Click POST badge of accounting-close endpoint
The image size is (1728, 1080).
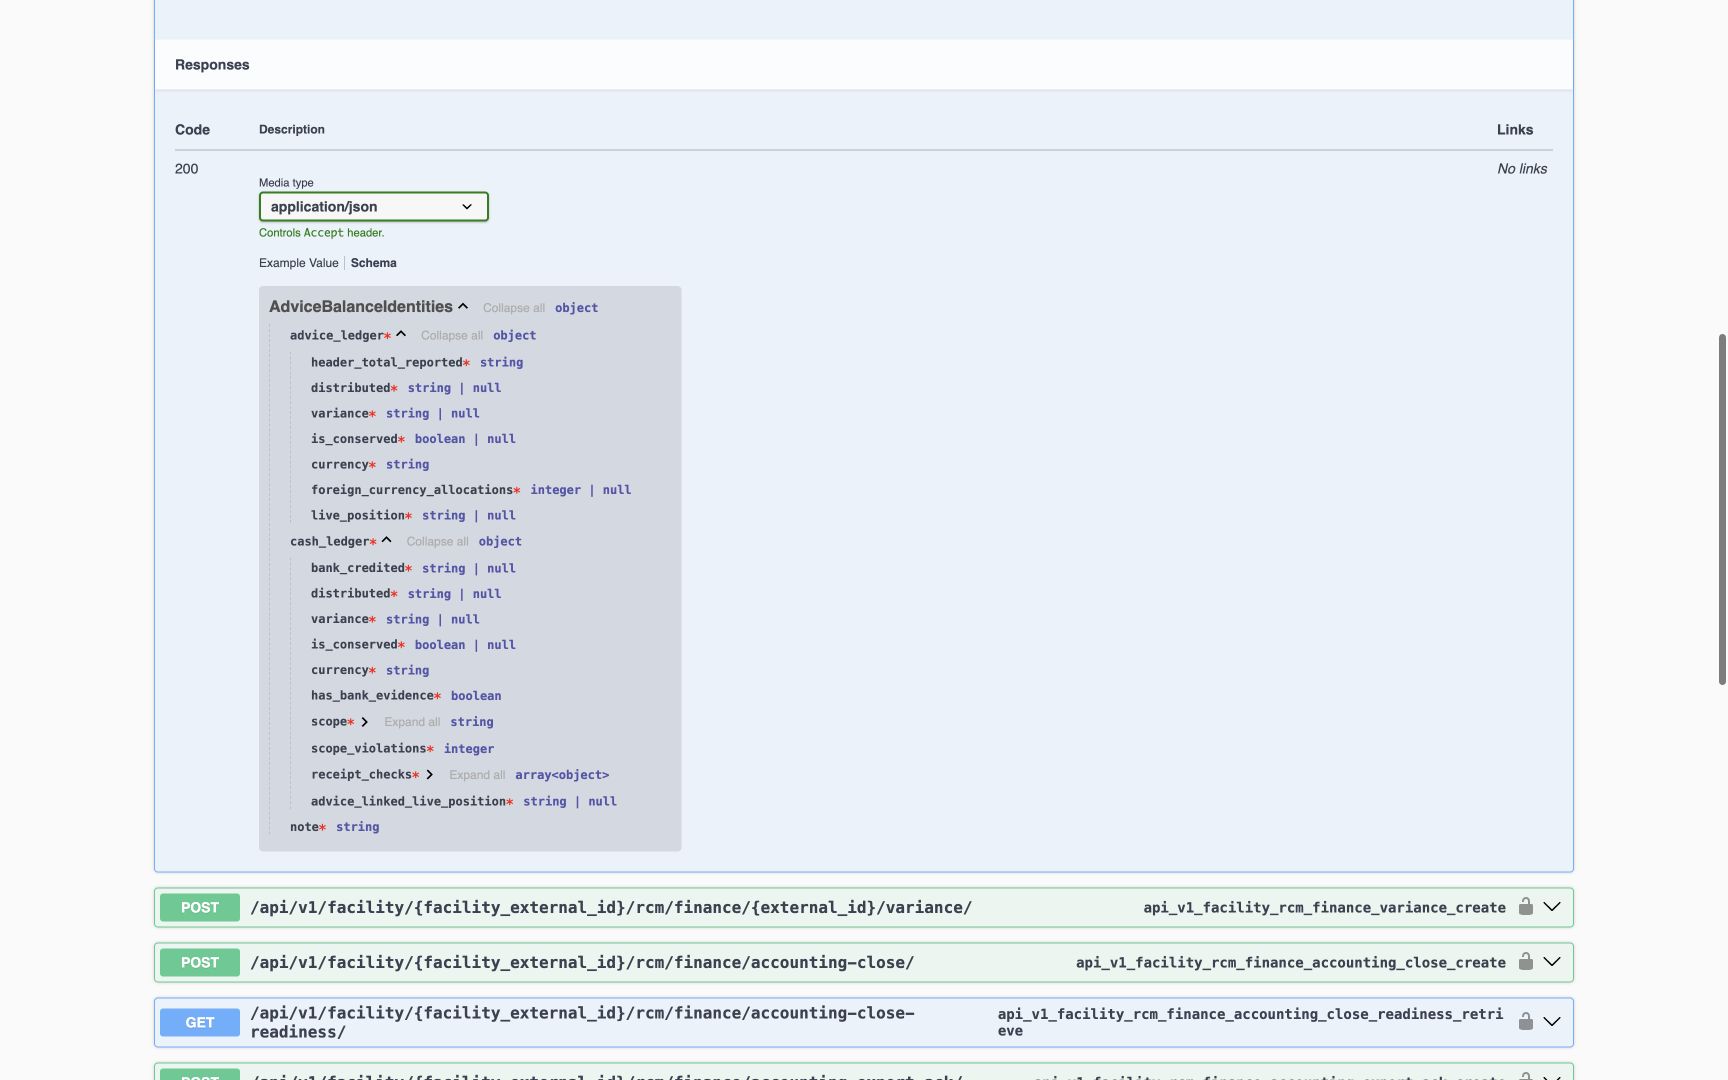[200, 963]
